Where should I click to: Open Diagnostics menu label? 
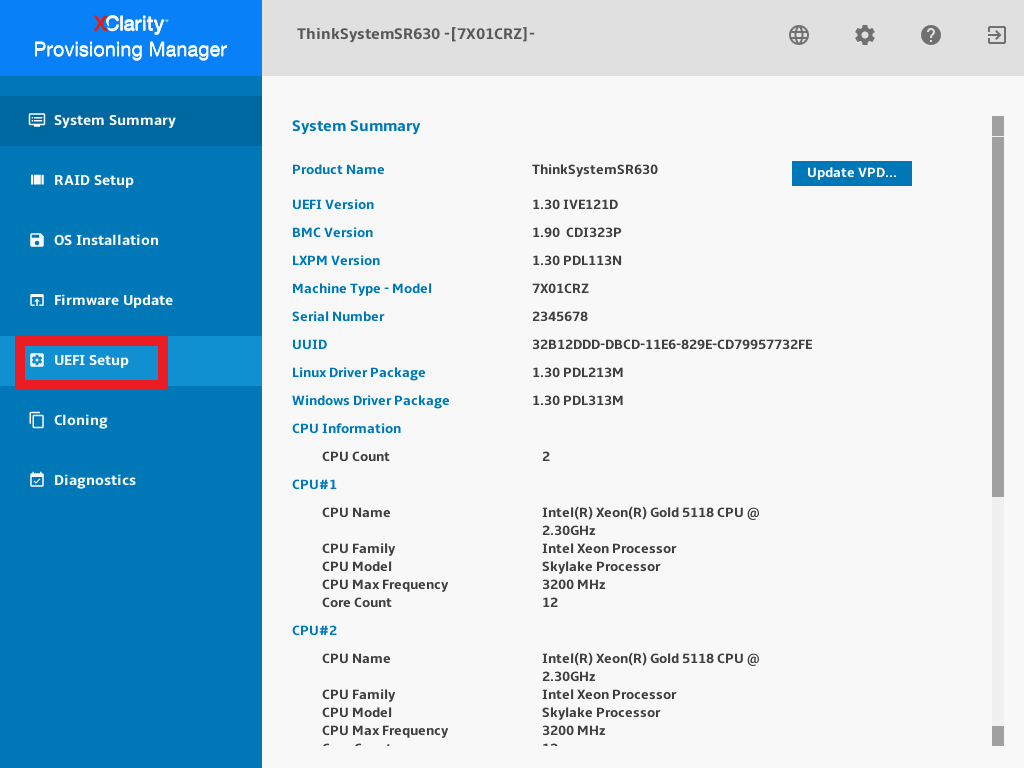point(95,481)
